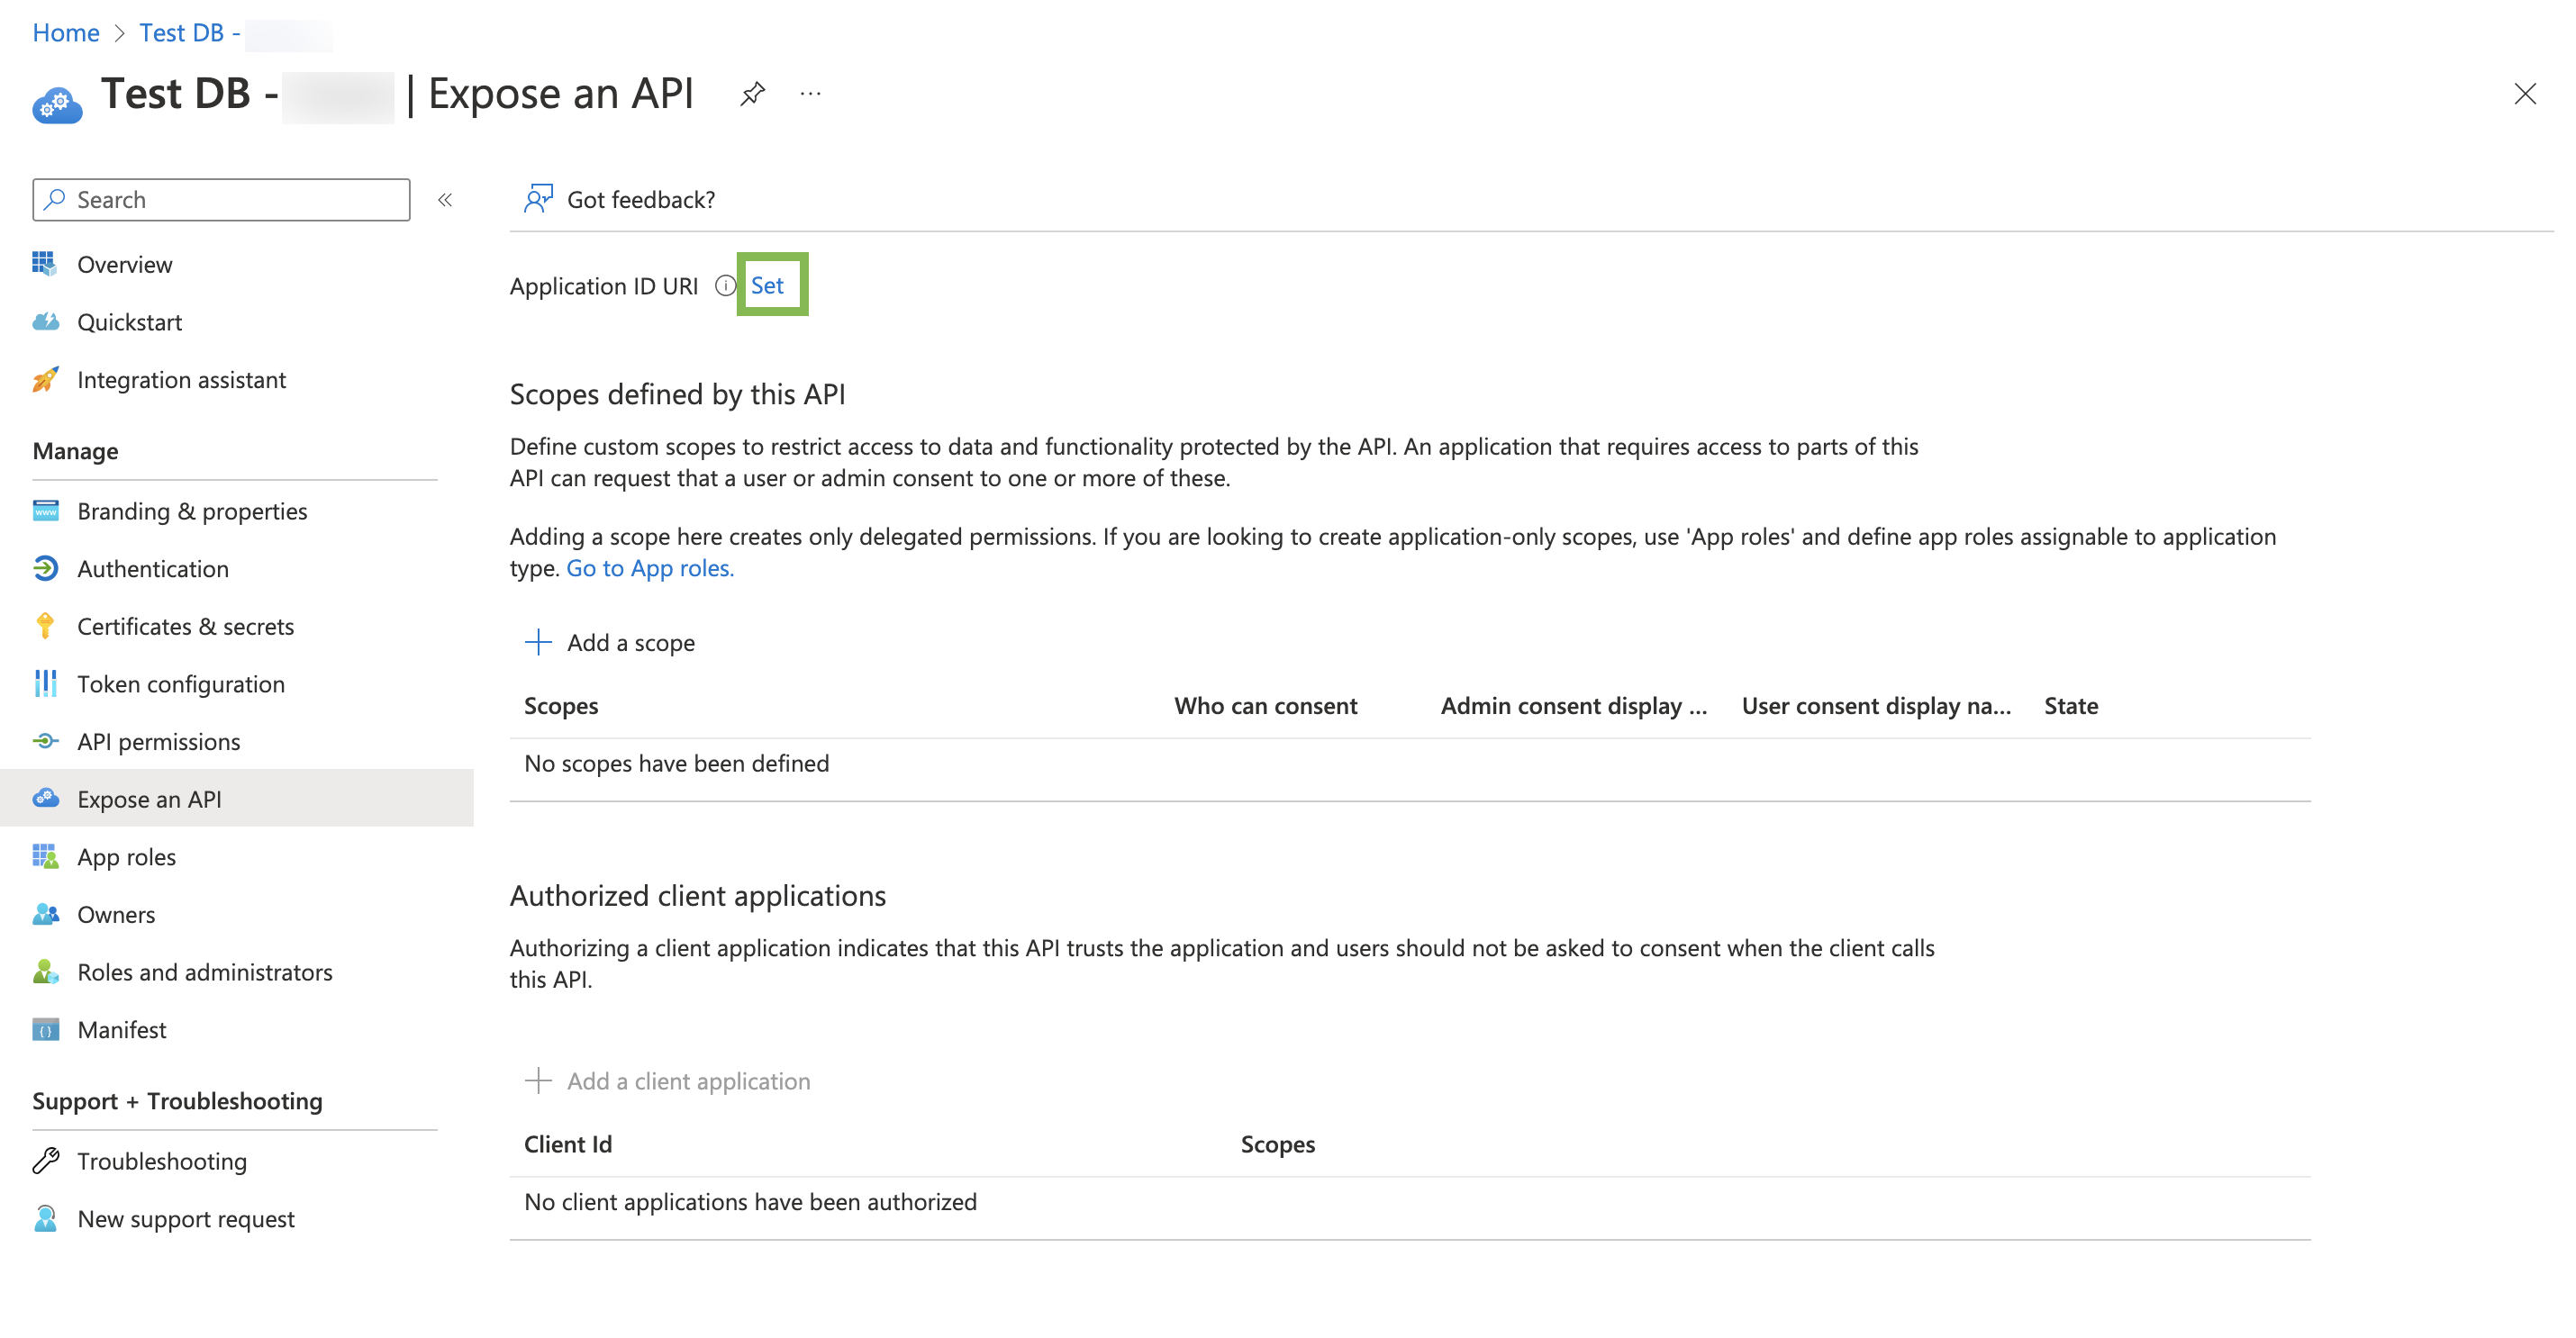
Task: Navigate to Home via breadcrumb
Action: point(66,33)
